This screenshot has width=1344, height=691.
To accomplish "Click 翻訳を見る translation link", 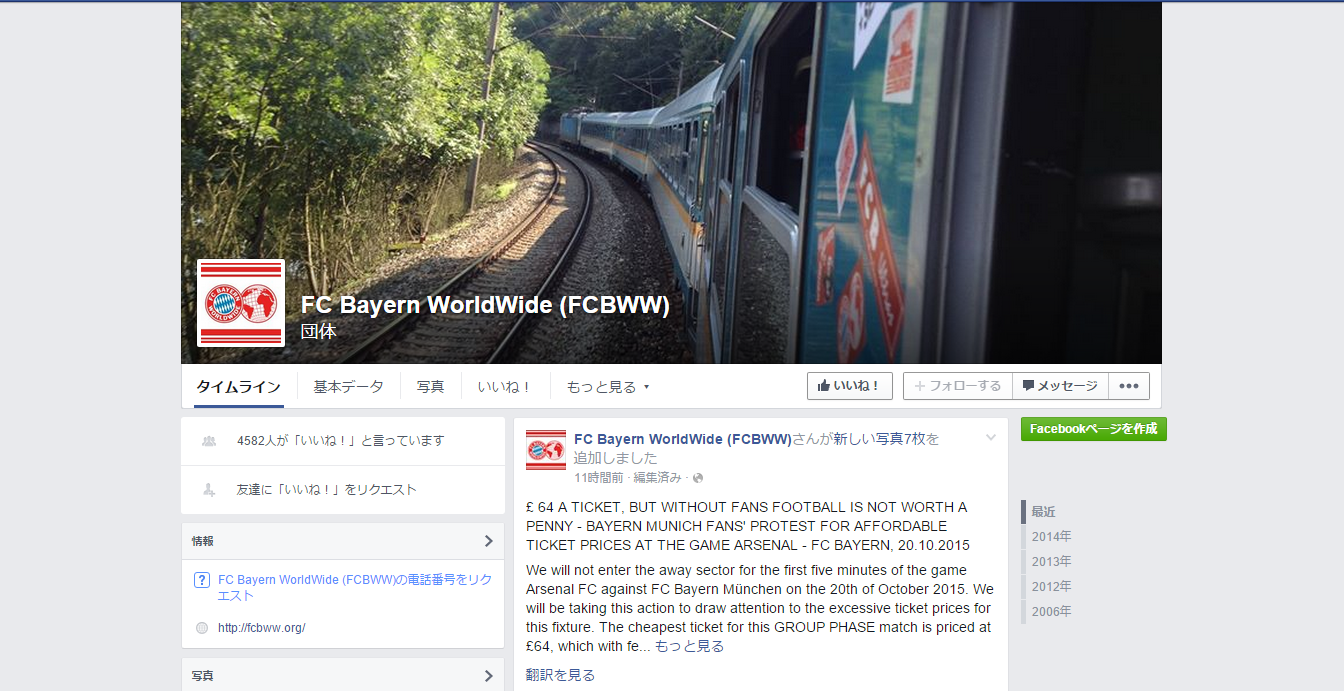I will click(560, 675).
